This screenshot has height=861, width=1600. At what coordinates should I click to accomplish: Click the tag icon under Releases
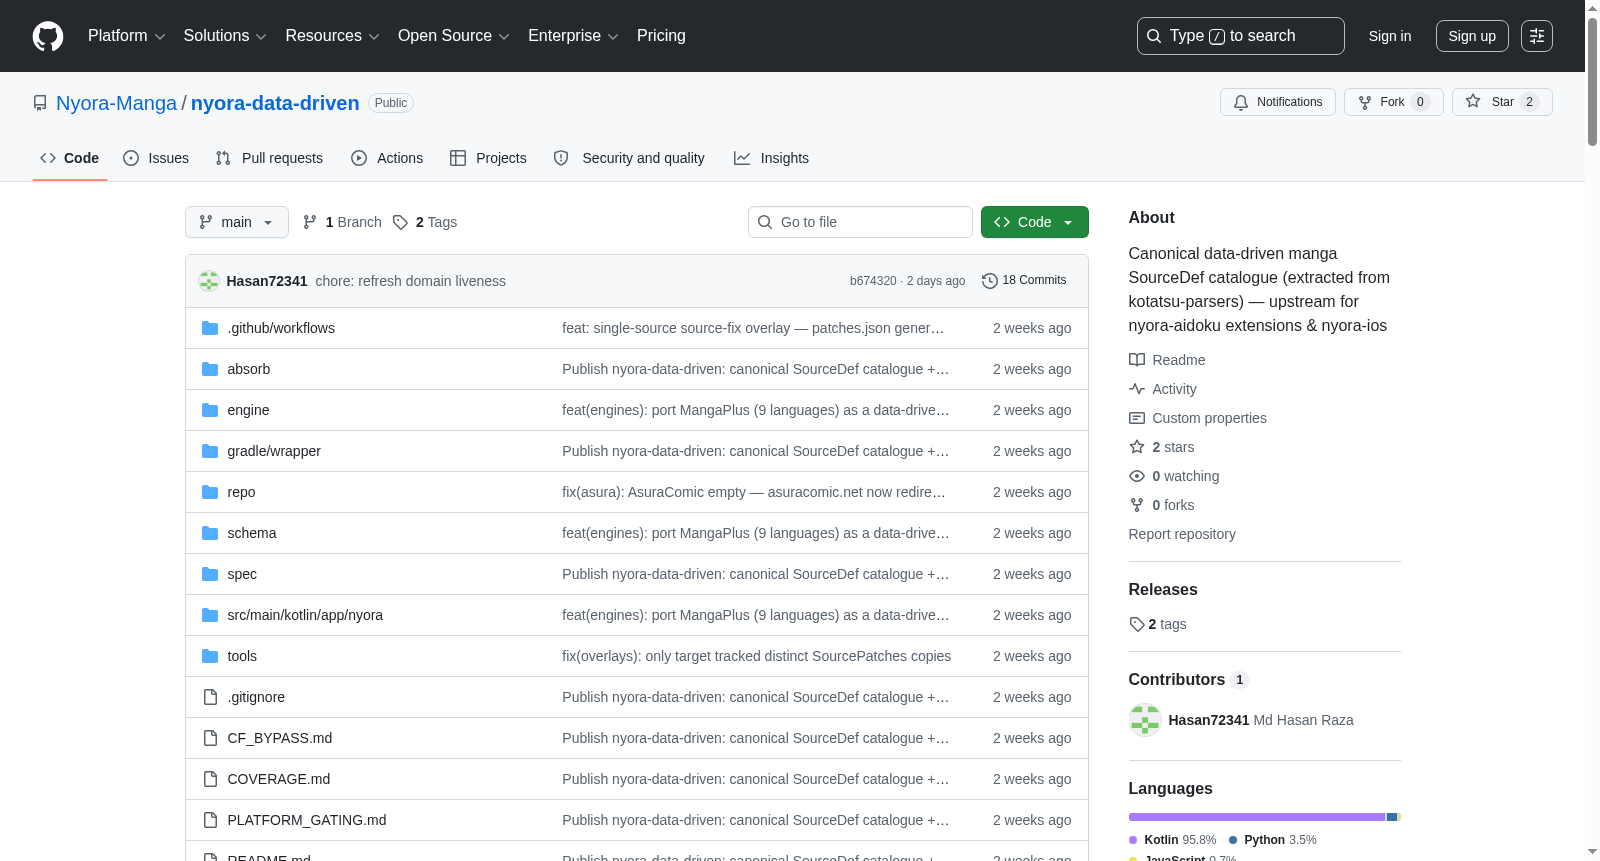[x=1137, y=624]
